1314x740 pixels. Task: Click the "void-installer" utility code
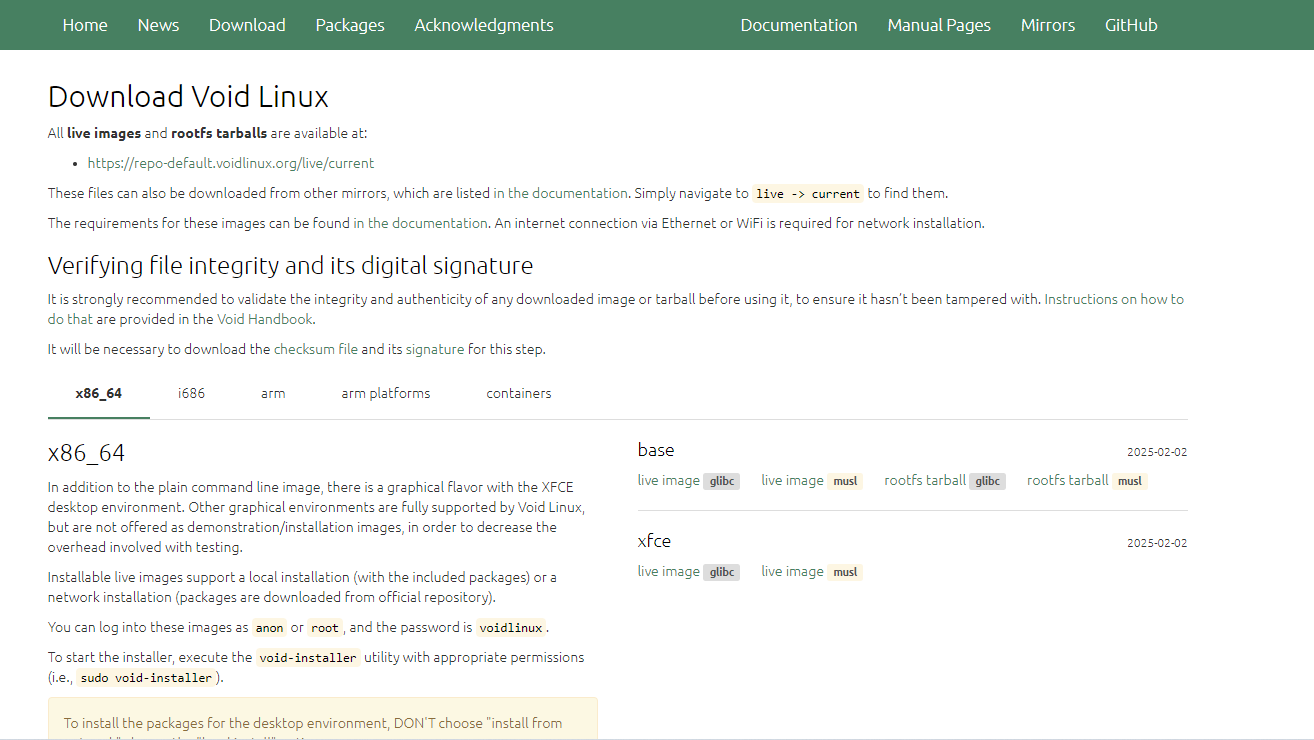[x=308, y=658]
